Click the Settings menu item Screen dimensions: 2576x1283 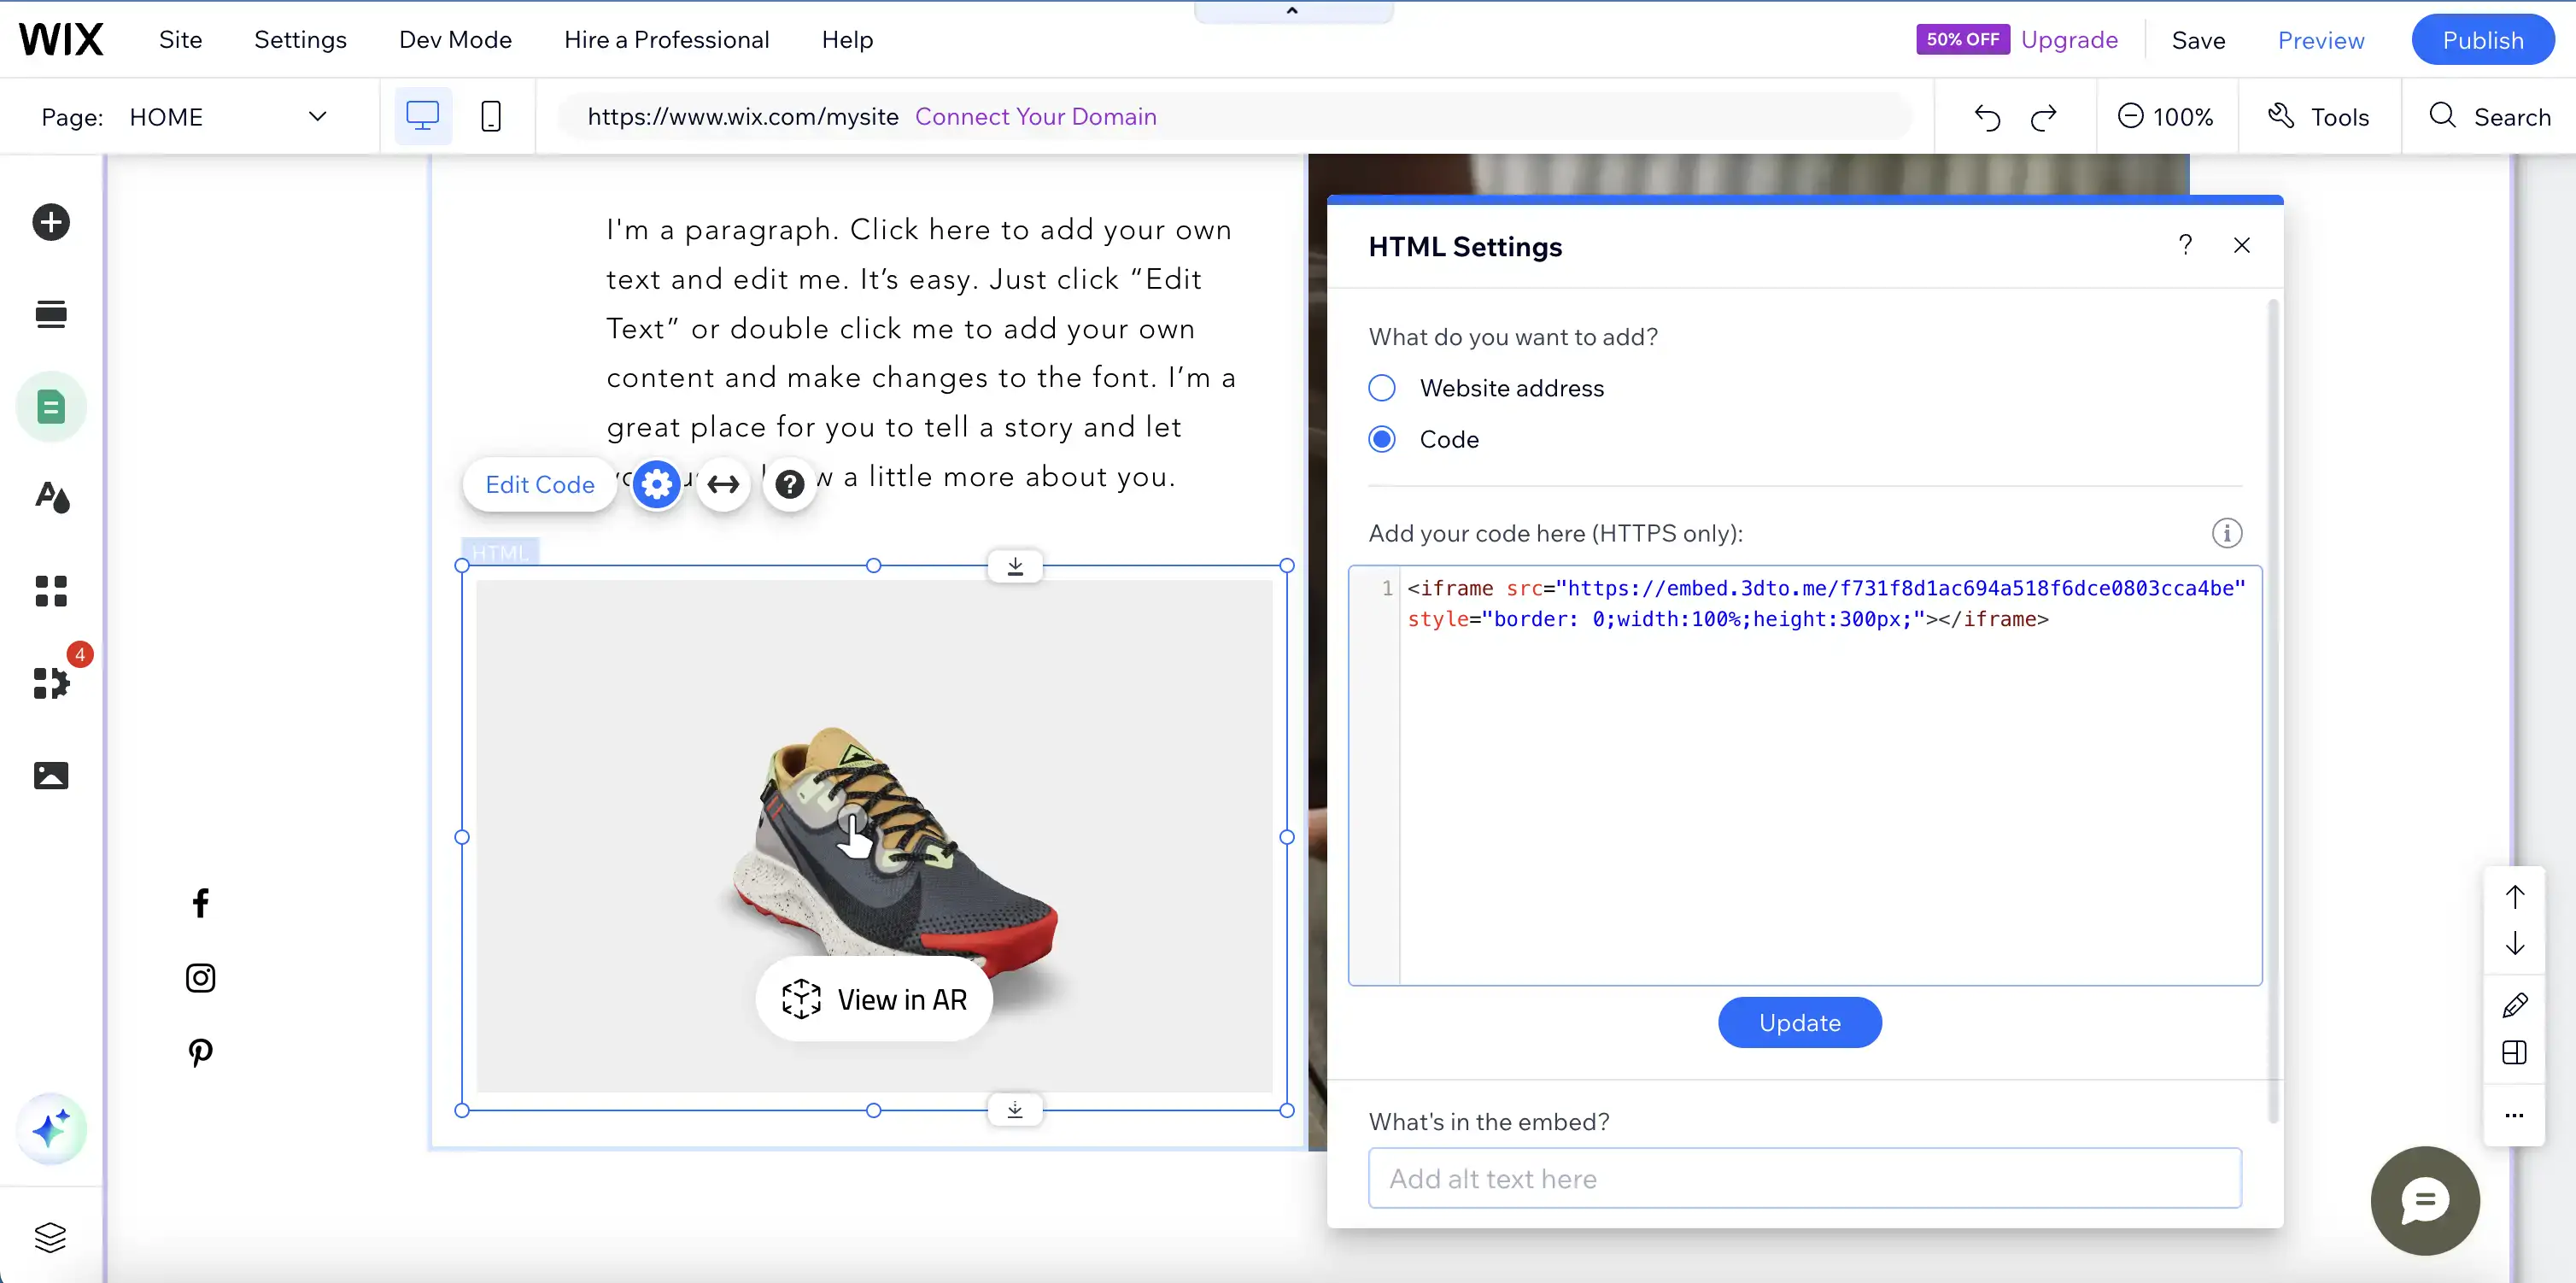pyautogui.click(x=301, y=38)
